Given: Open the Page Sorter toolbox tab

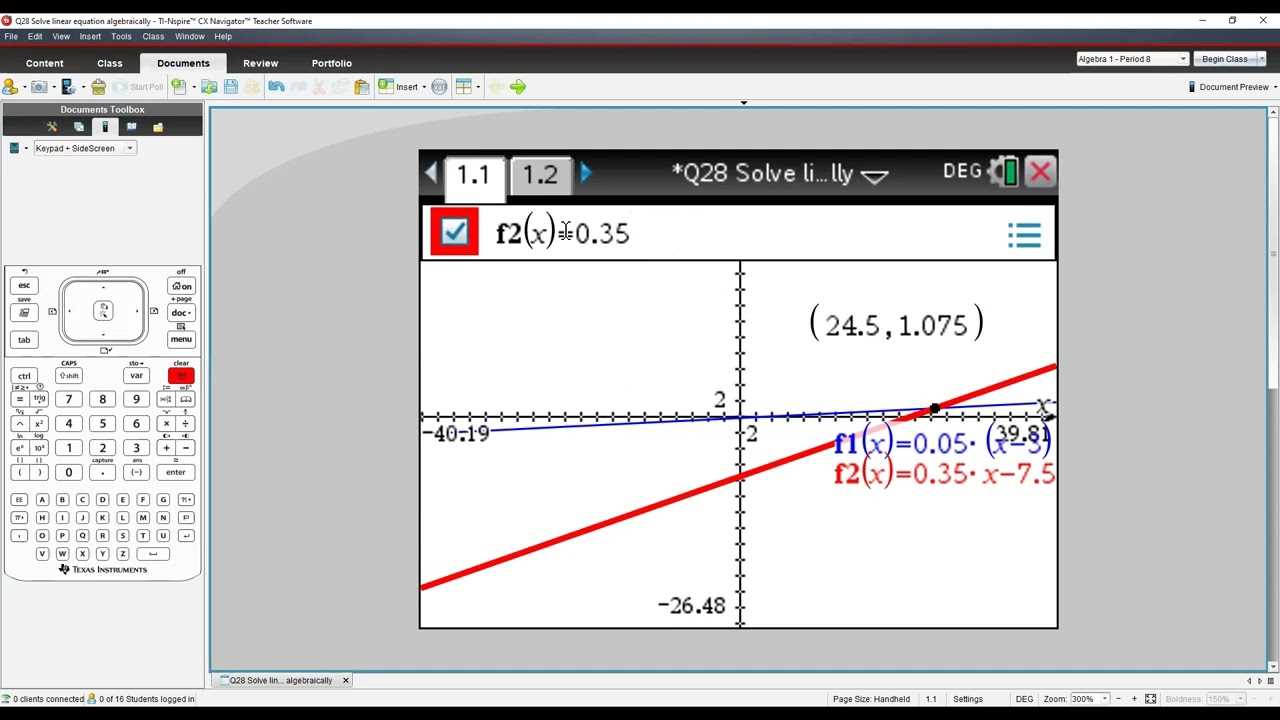Looking at the screenshot, I should (79, 127).
